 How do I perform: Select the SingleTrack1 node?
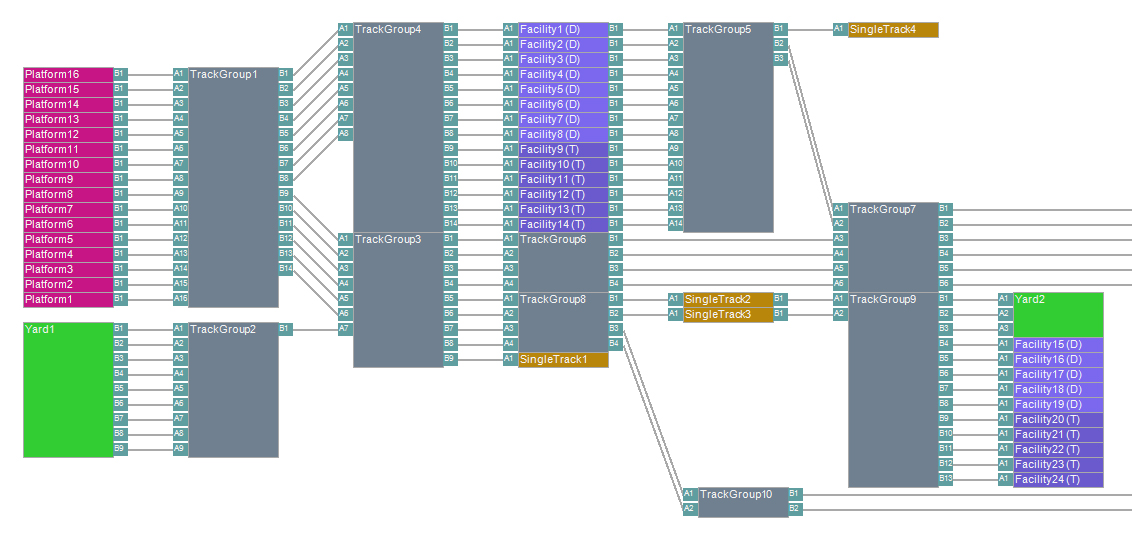[563, 360]
